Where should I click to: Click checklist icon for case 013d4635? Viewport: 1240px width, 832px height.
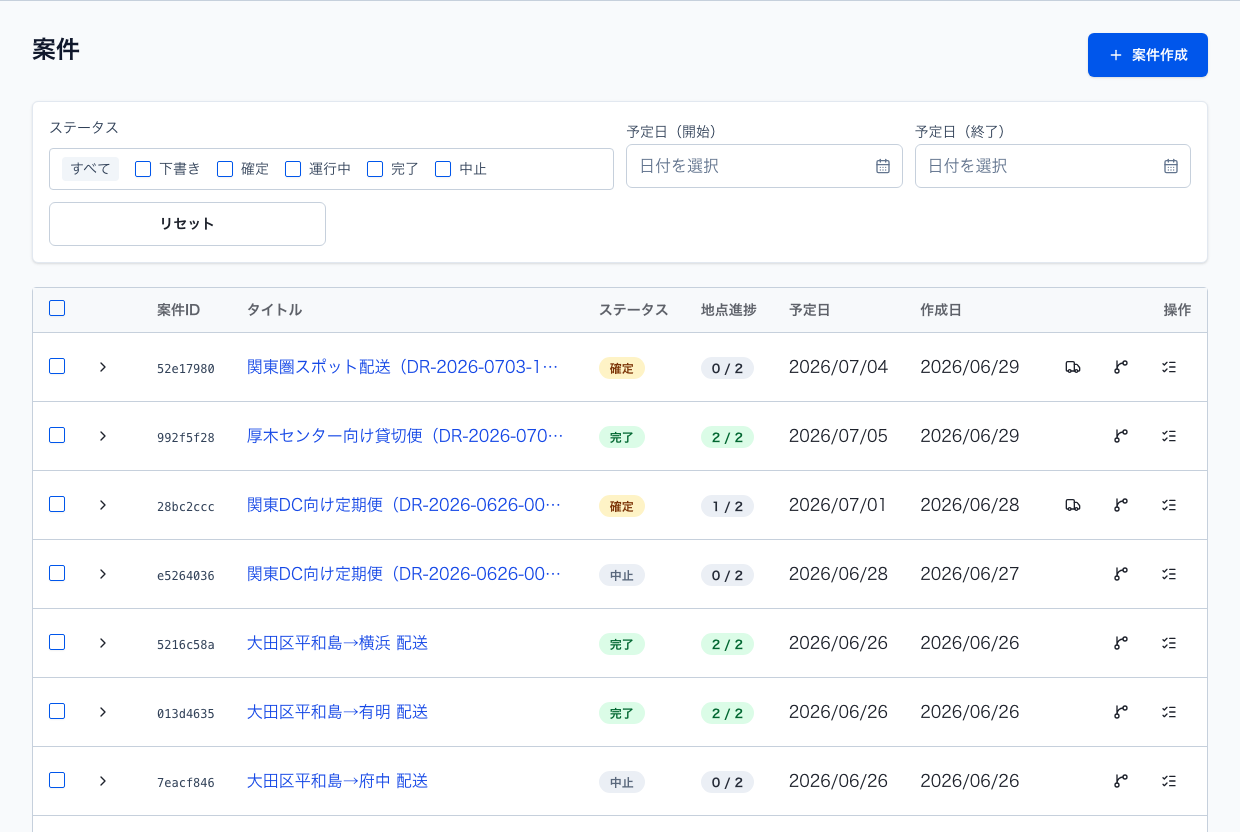click(1169, 712)
